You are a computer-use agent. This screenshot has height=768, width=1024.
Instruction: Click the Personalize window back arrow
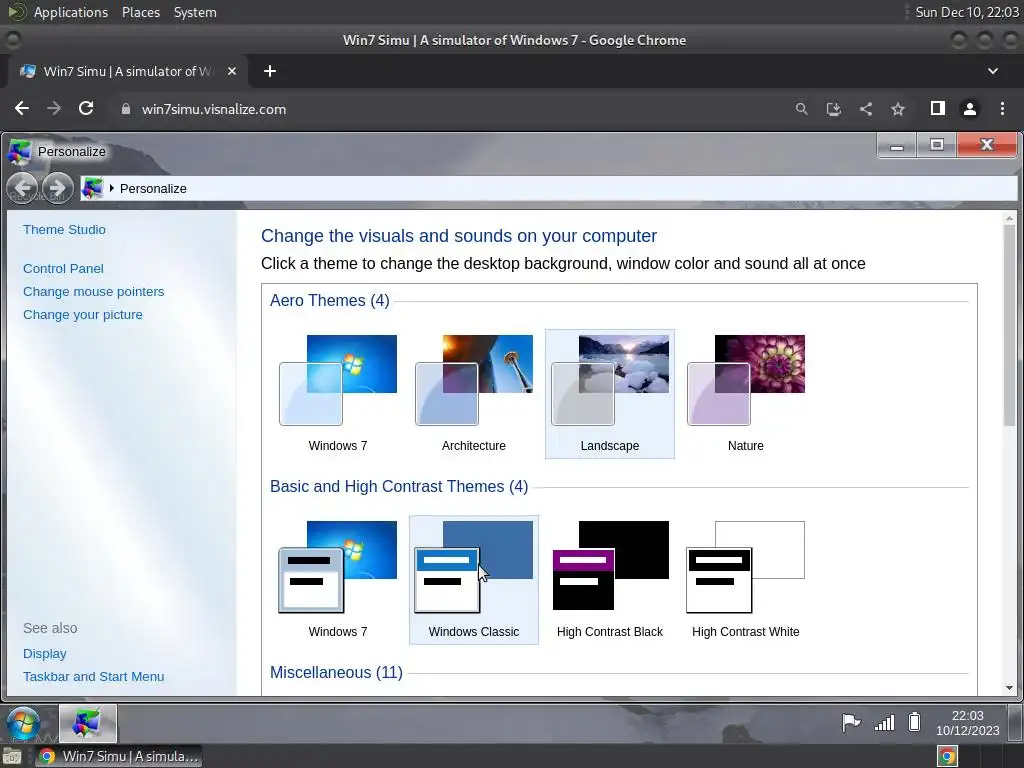coord(23,189)
